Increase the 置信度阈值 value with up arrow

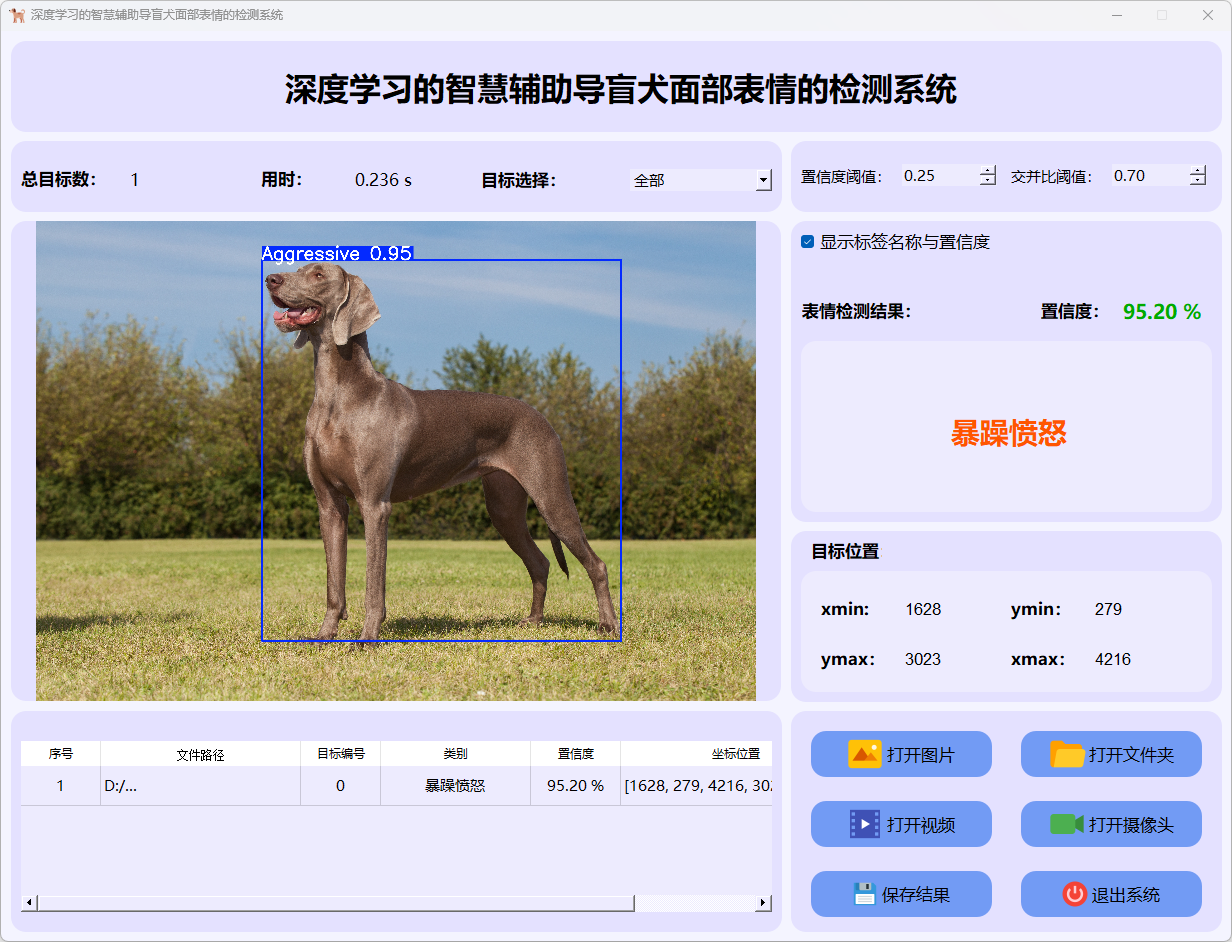pos(988,170)
